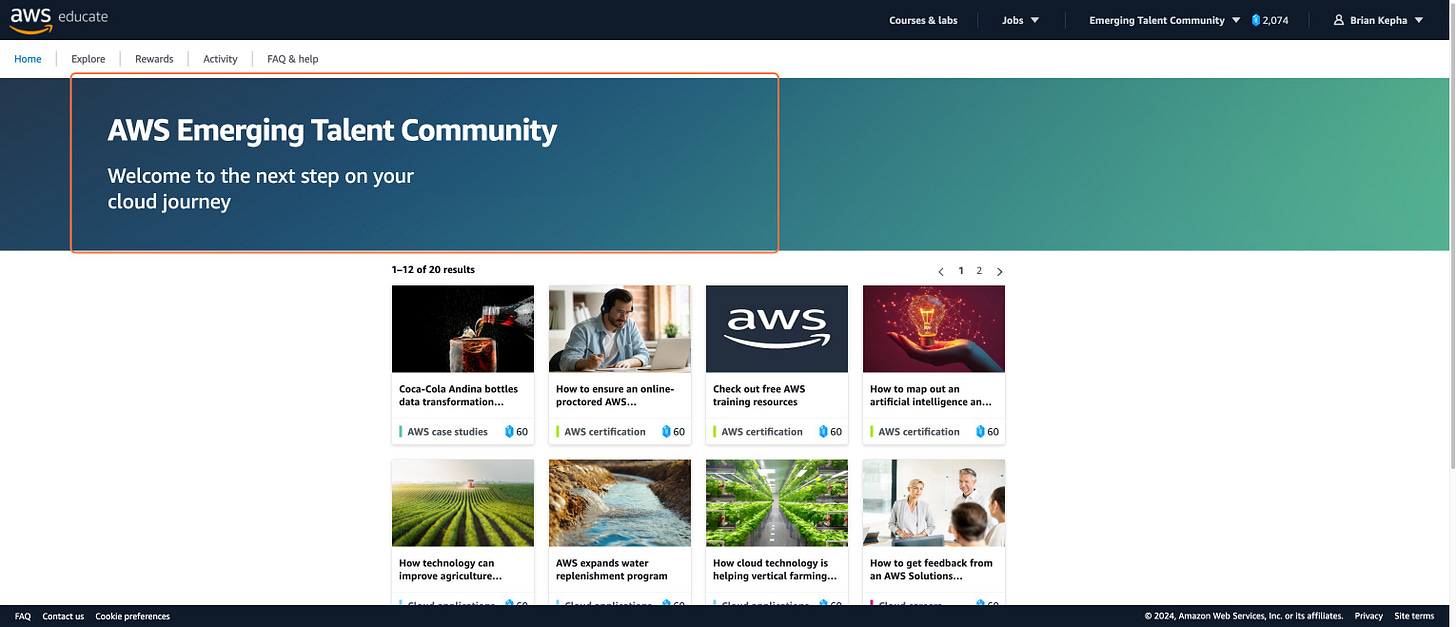Click AWS certification label on free training card
This screenshot has height=627, width=1456.
(x=762, y=432)
